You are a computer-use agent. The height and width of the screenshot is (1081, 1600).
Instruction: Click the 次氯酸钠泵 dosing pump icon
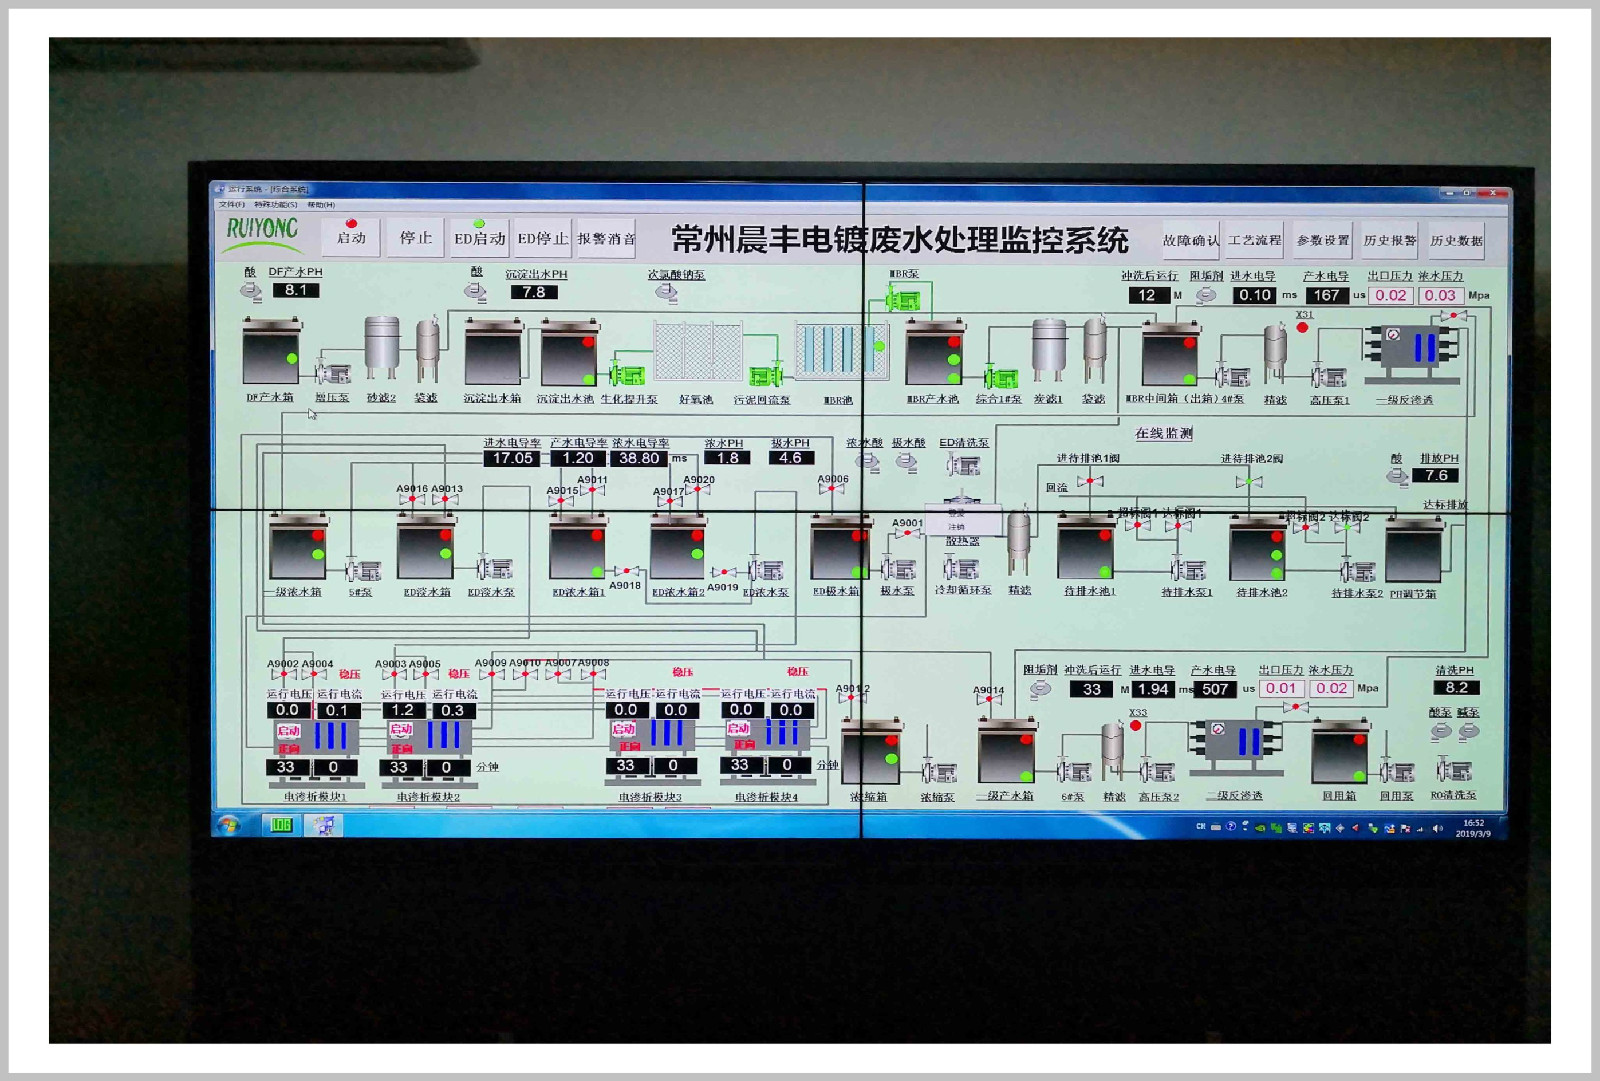[666, 292]
